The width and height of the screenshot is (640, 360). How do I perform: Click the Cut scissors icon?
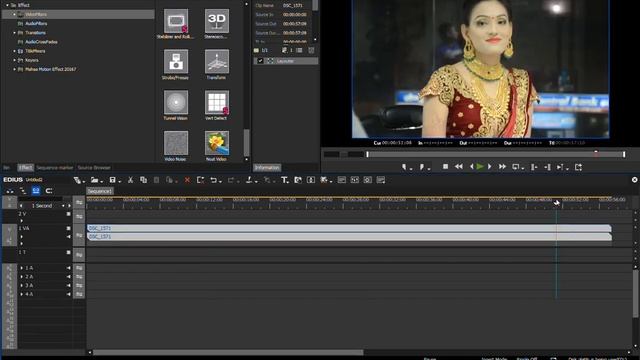coord(130,180)
